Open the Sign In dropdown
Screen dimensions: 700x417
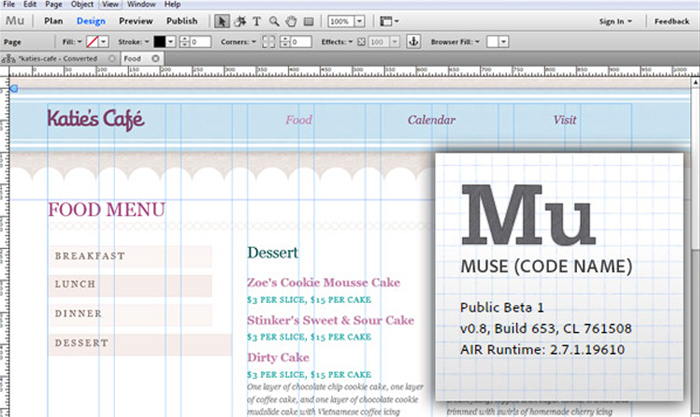click(616, 21)
